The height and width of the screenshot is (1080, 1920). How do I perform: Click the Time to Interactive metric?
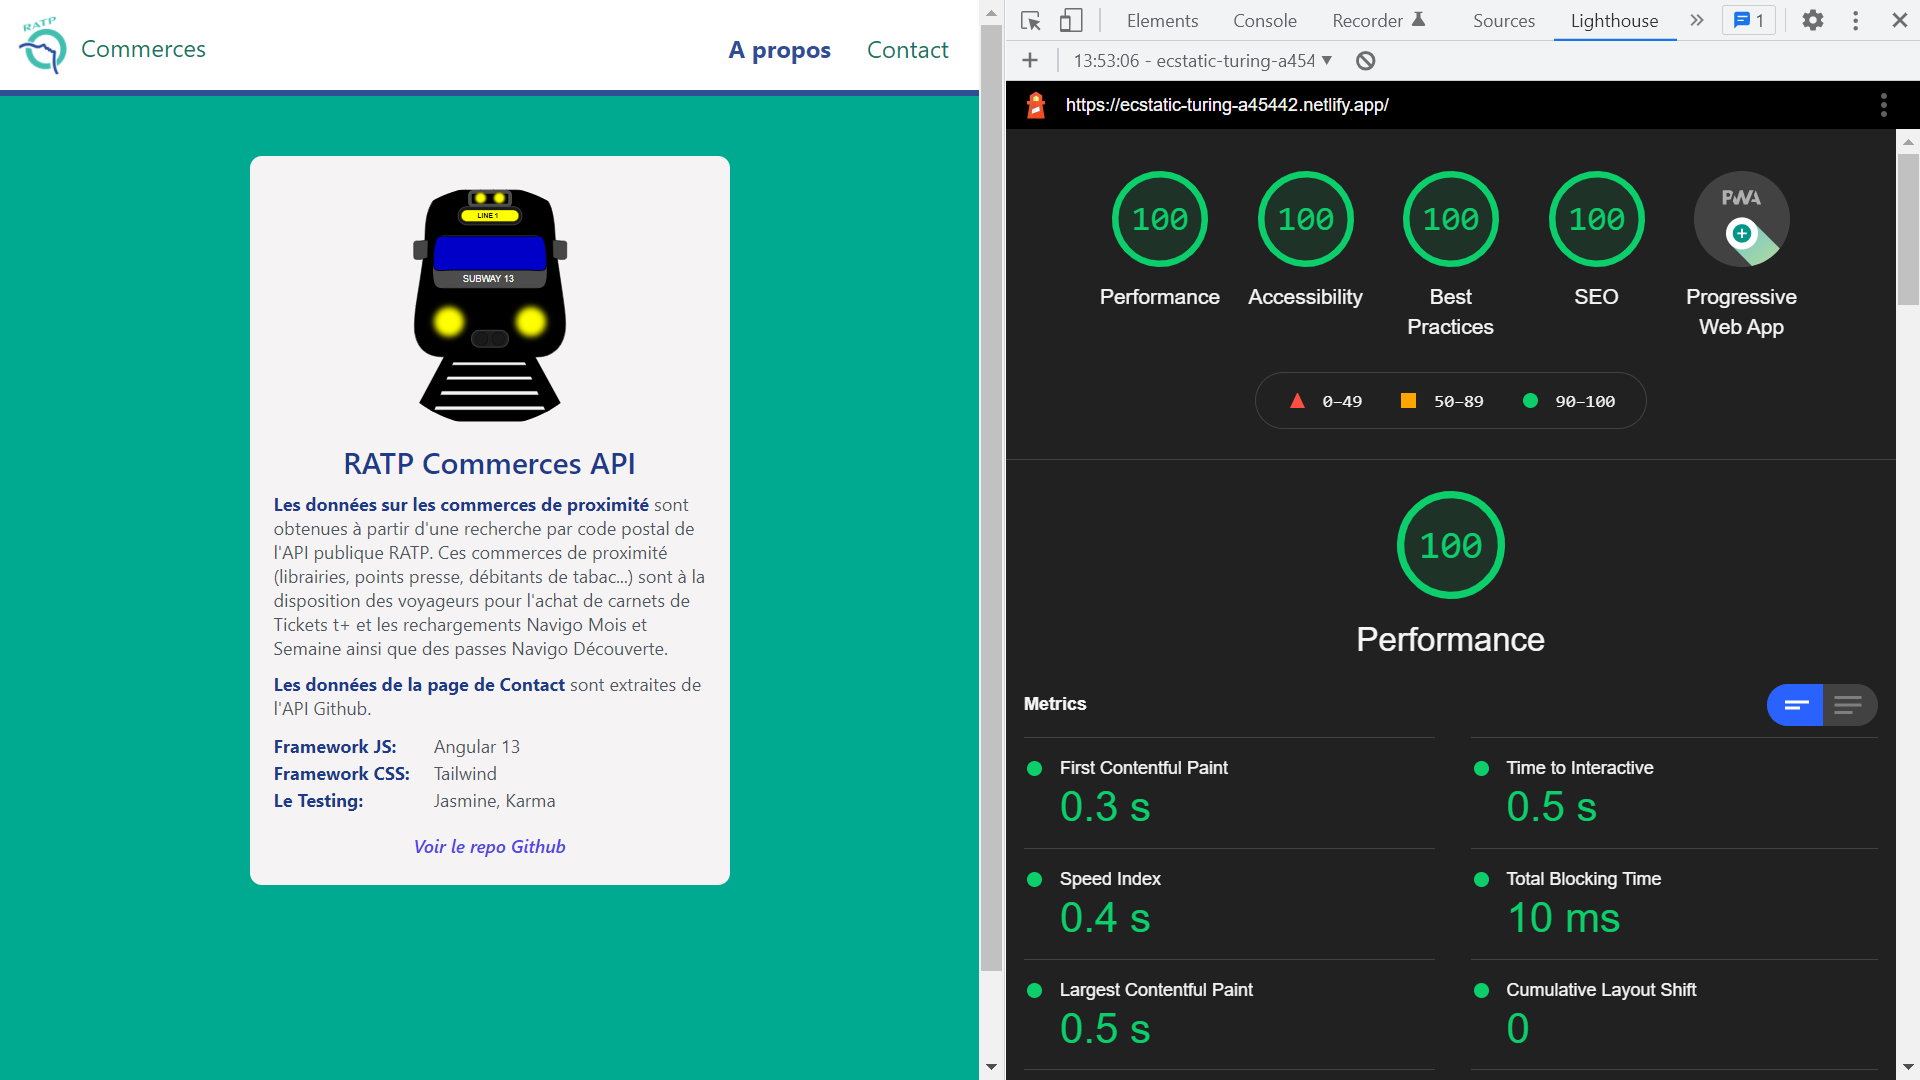coord(1674,793)
